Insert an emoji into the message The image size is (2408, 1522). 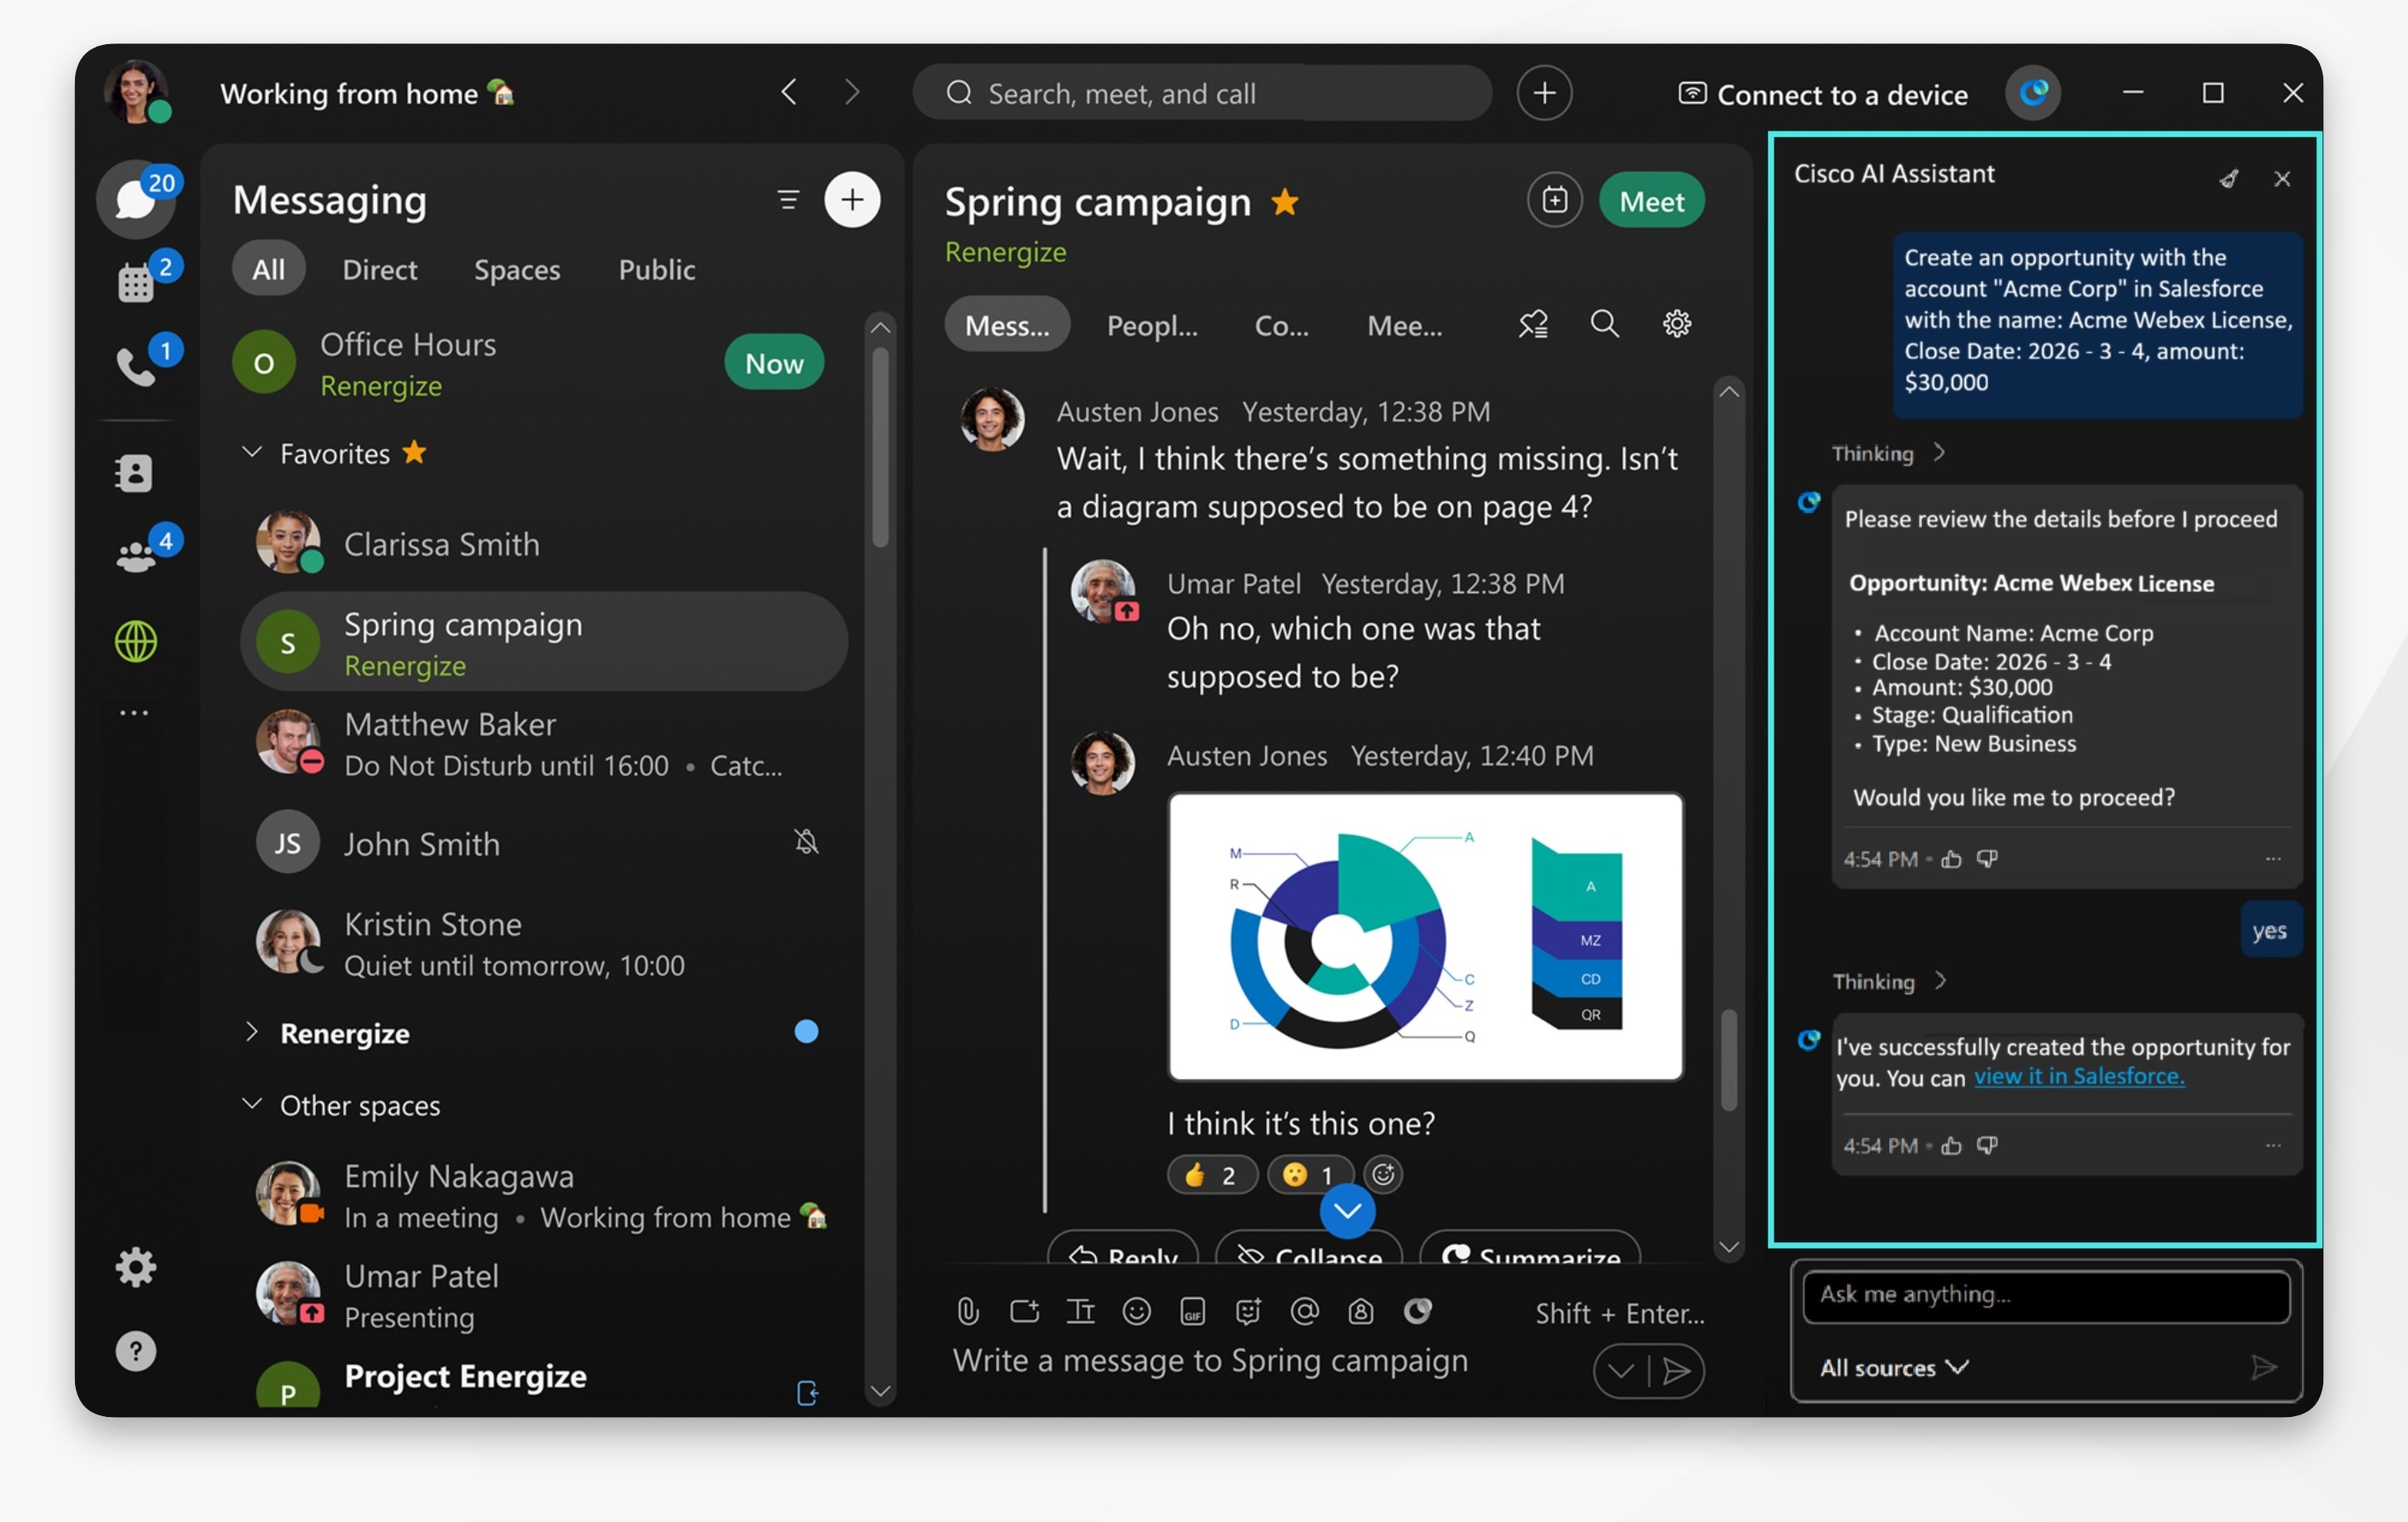(x=1136, y=1311)
